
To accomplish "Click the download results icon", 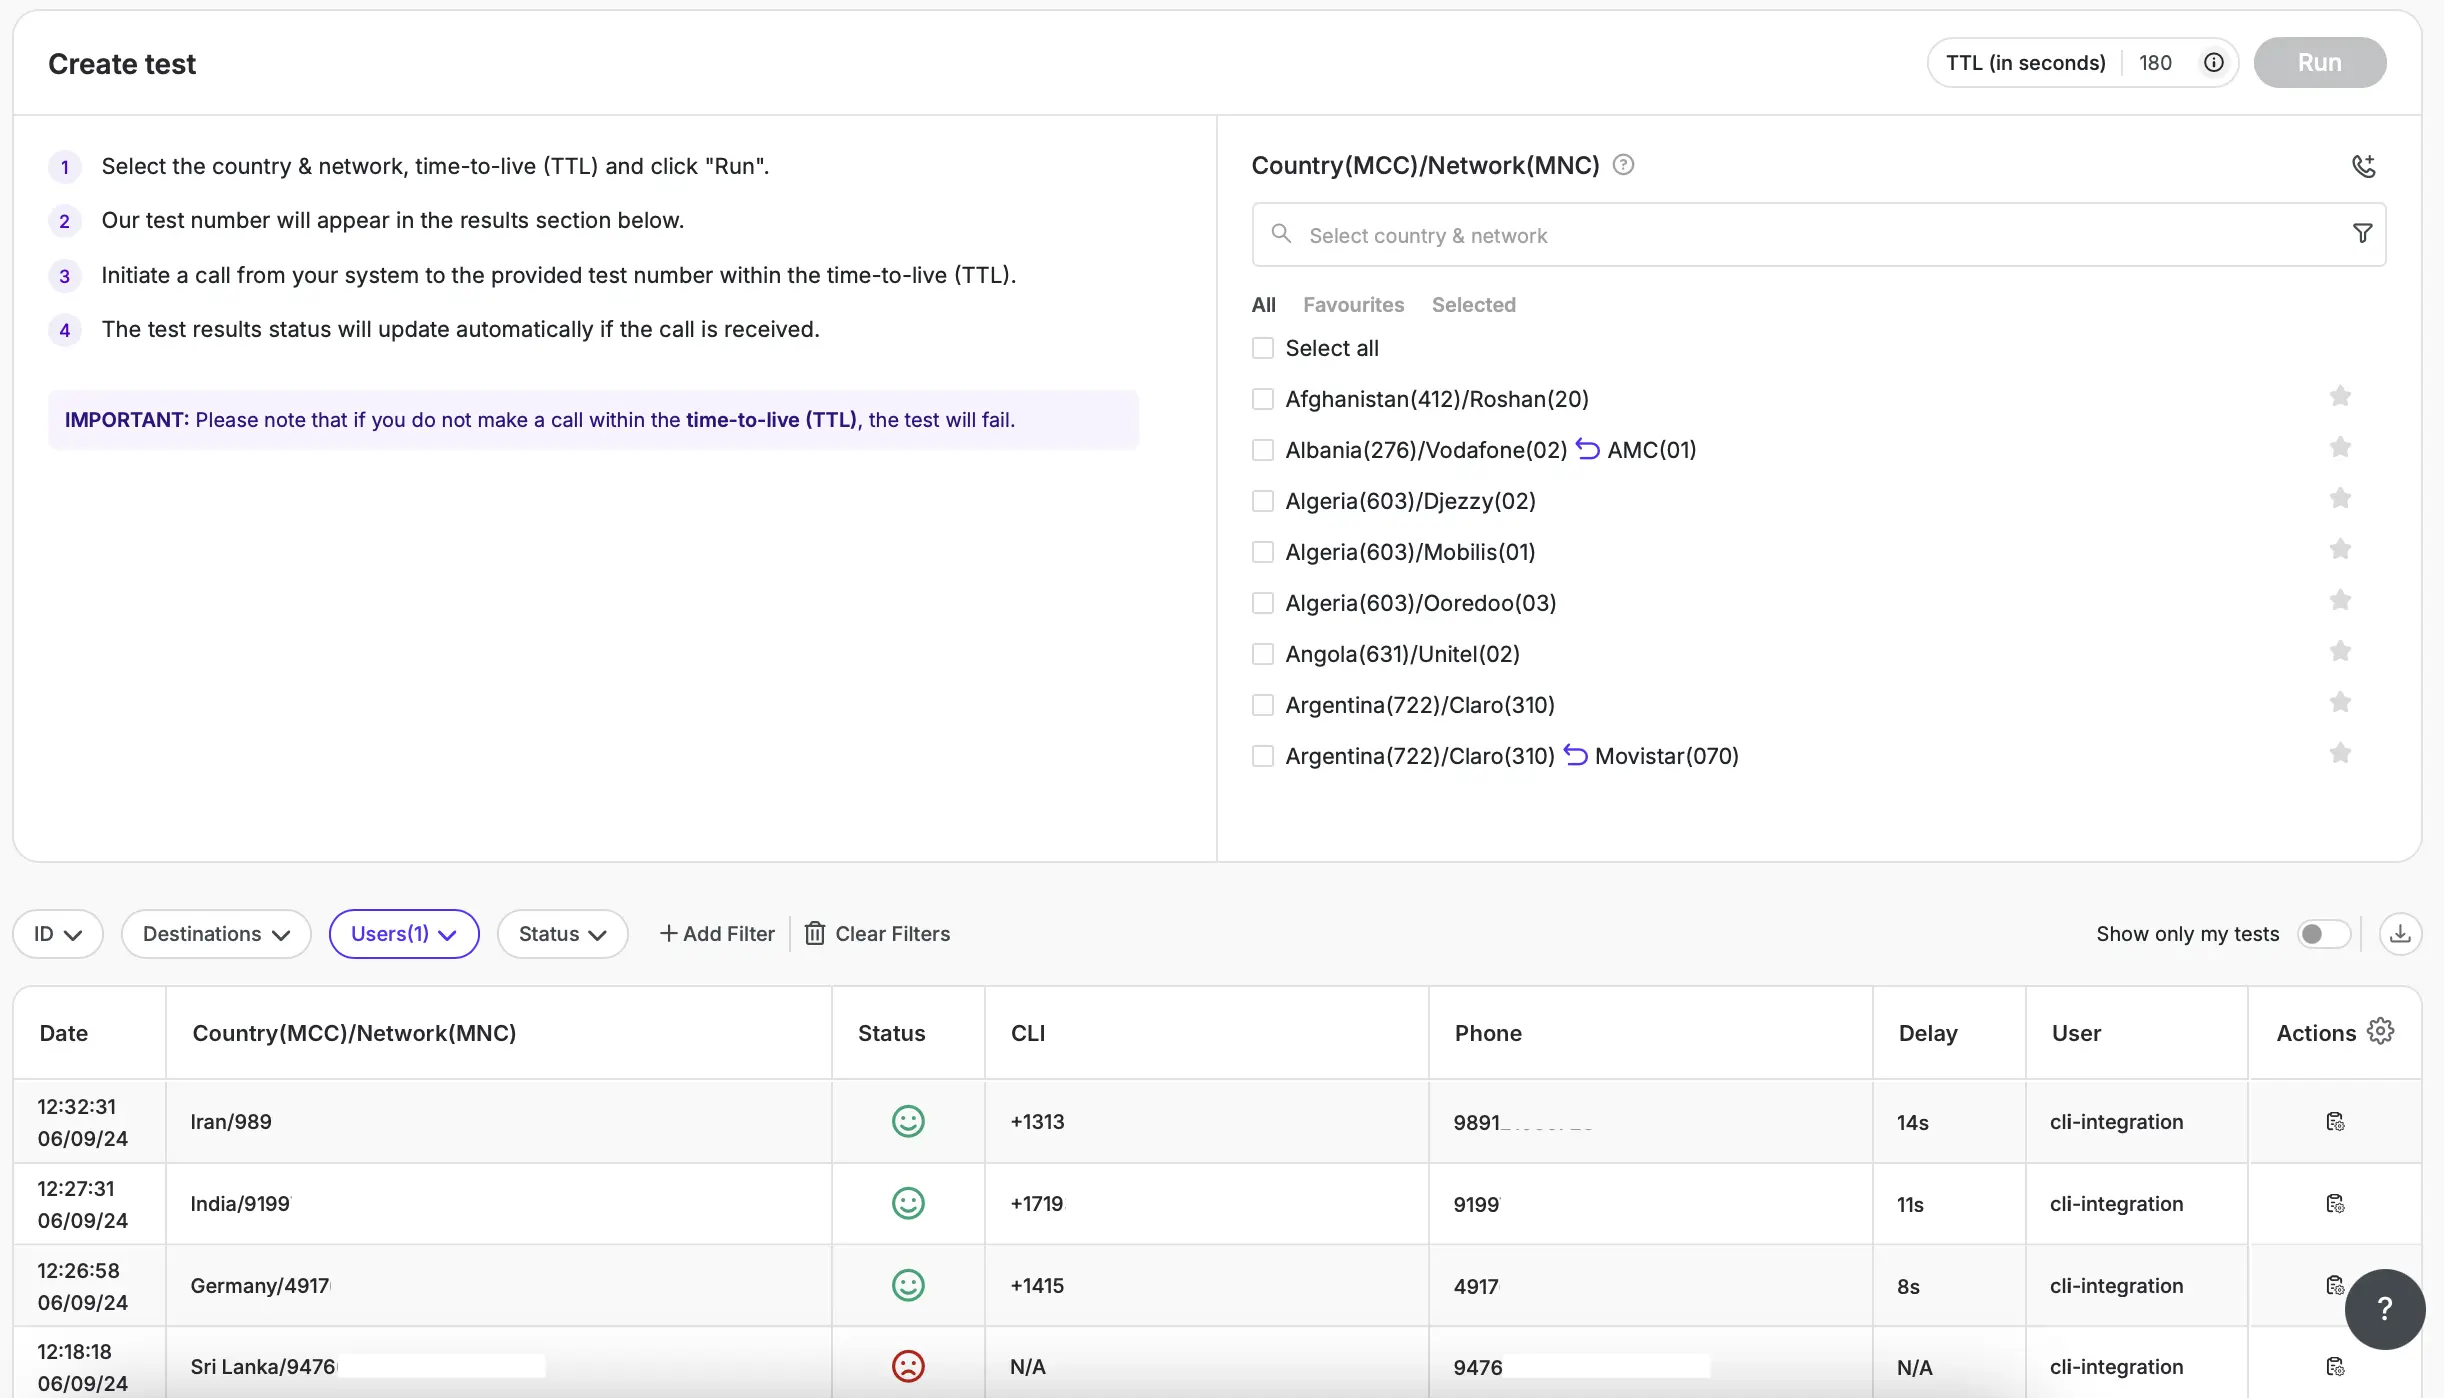I will [2400, 934].
